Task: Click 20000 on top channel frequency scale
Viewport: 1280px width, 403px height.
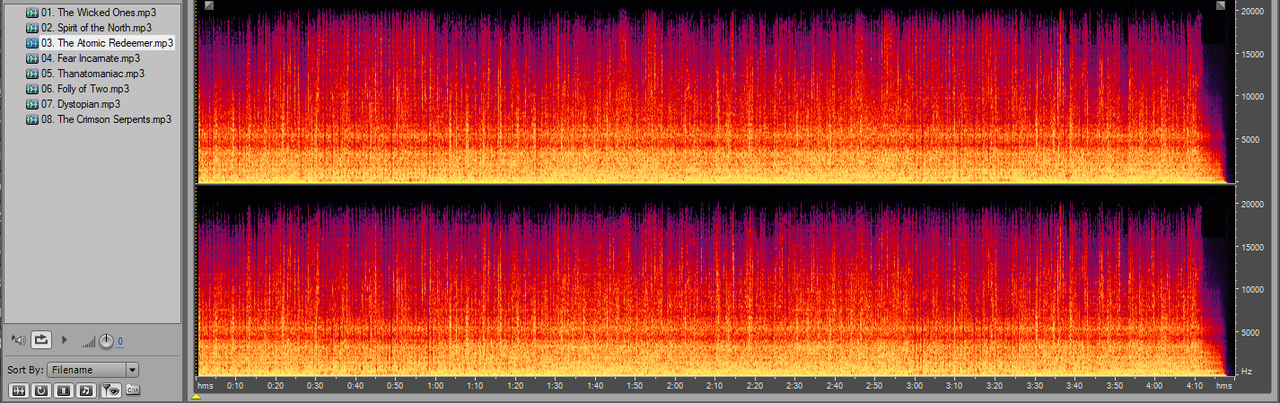Action: click(1253, 11)
